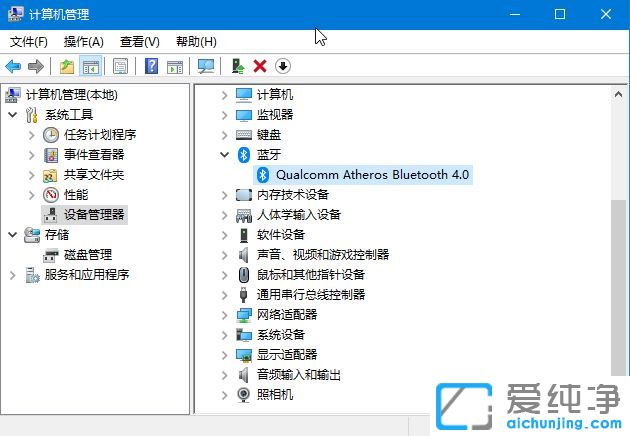Image resolution: width=630 pixels, height=436 pixels.
Task: Toggle the show/hide console tree icon
Action: click(90, 66)
